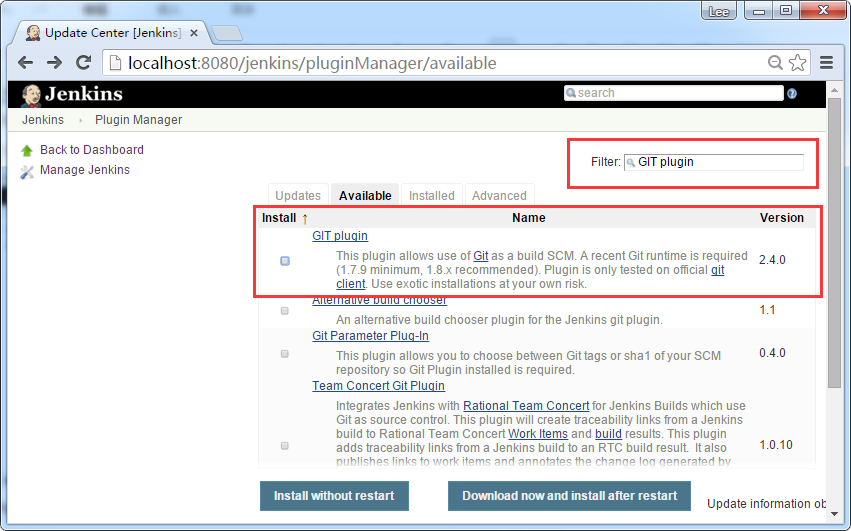The image size is (851, 531).
Task: Click the browser forward arrow
Action: [55, 63]
